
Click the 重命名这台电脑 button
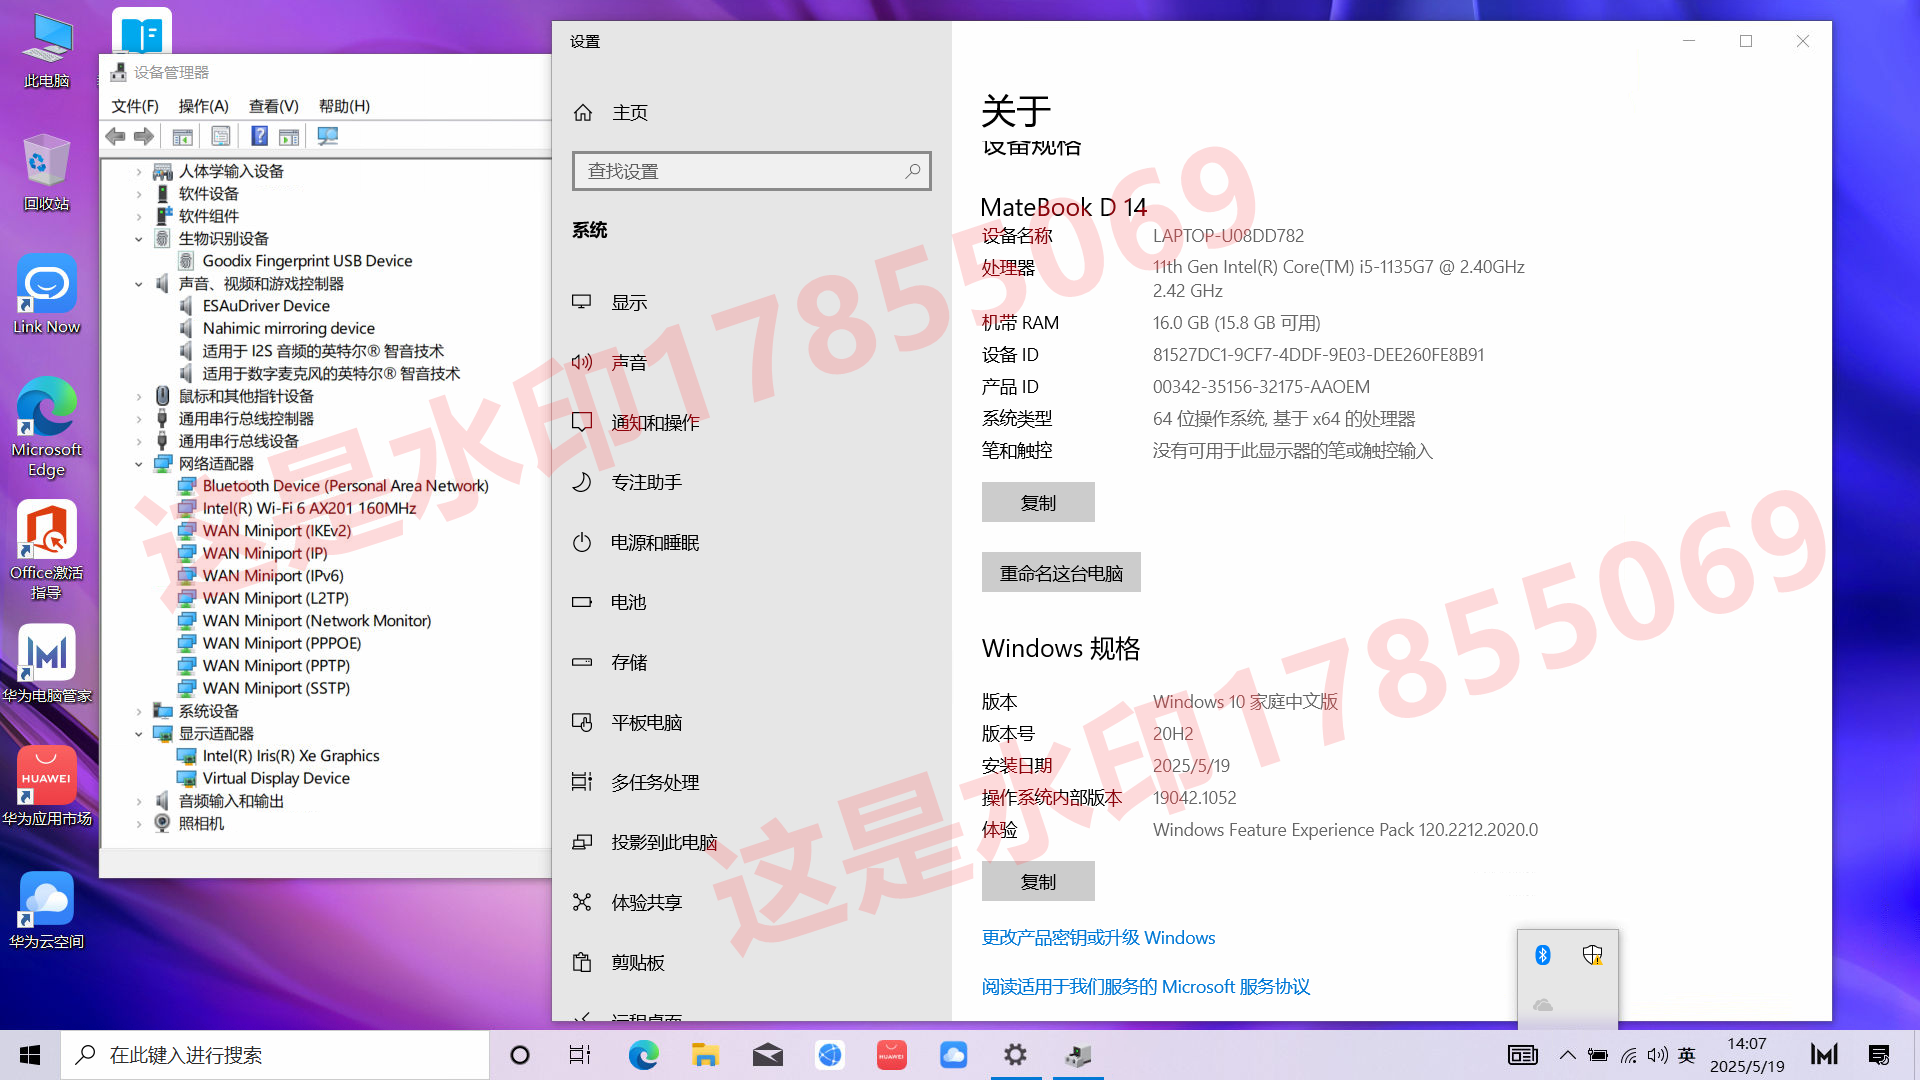[x=1061, y=572]
